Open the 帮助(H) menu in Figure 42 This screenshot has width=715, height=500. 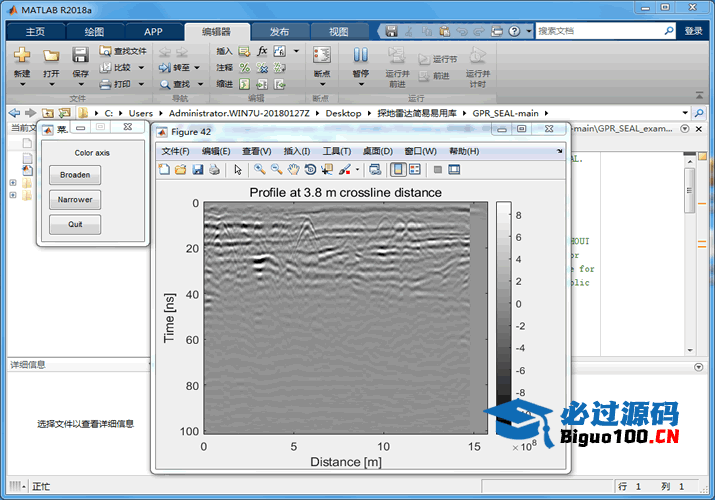(x=464, y=151)
